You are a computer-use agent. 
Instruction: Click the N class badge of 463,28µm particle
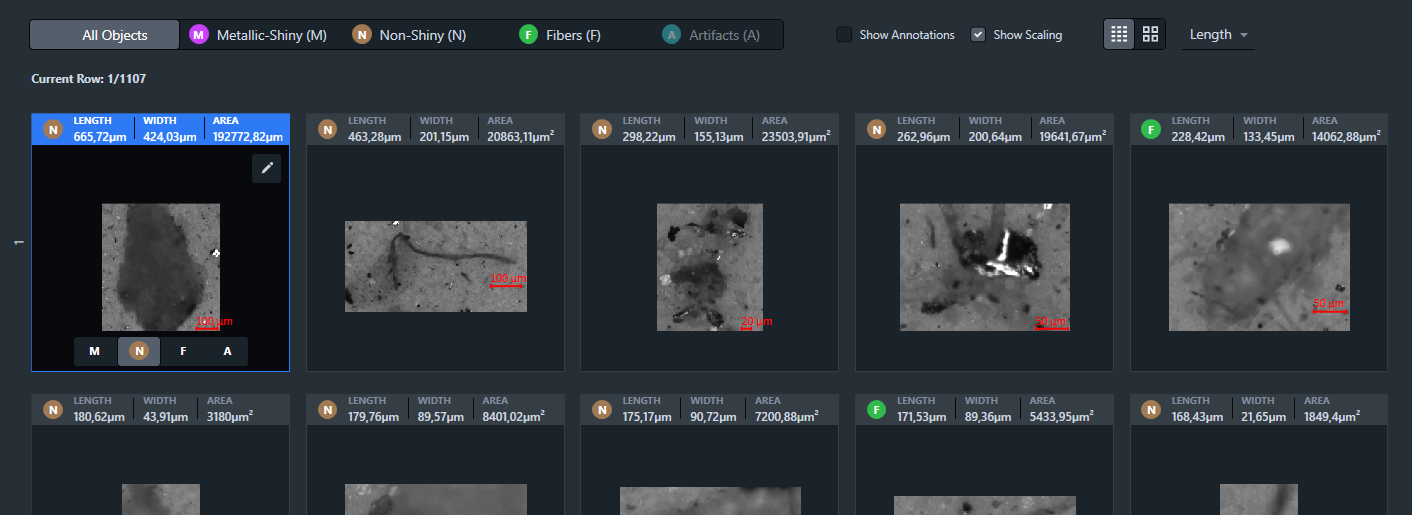[x=327, y=129]
